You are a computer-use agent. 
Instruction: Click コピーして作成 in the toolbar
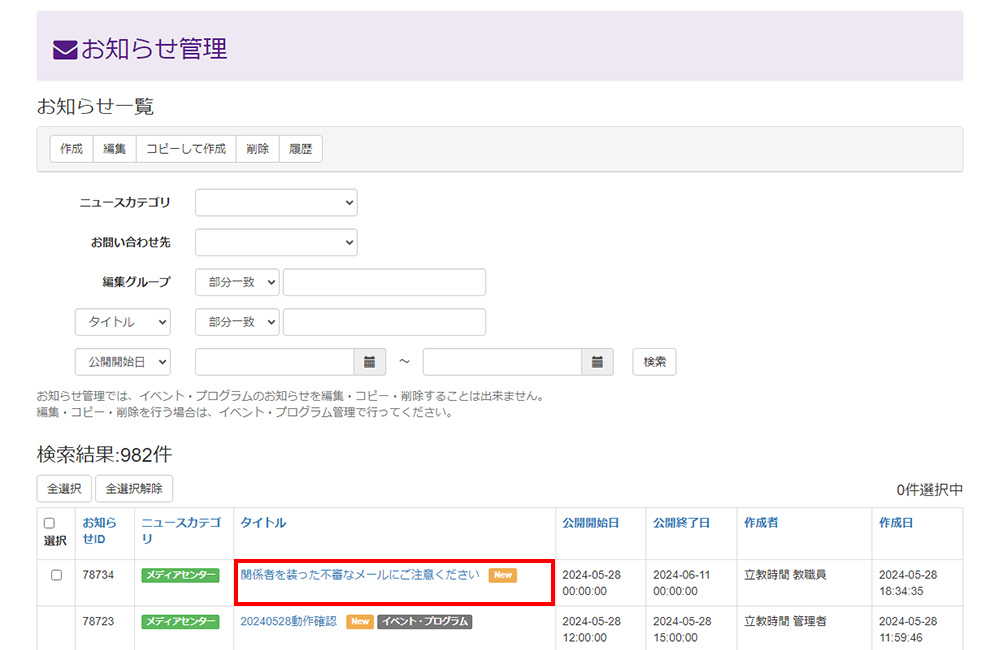tap(186, 149)
